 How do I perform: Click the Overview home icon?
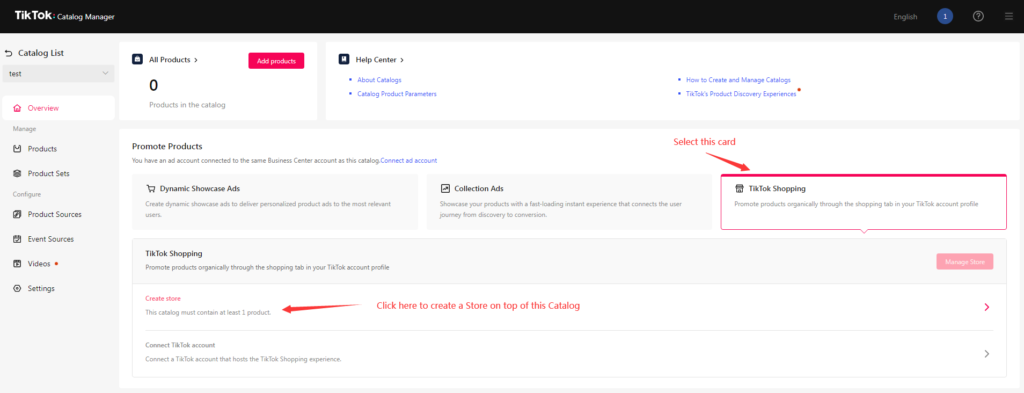[17, 108]
